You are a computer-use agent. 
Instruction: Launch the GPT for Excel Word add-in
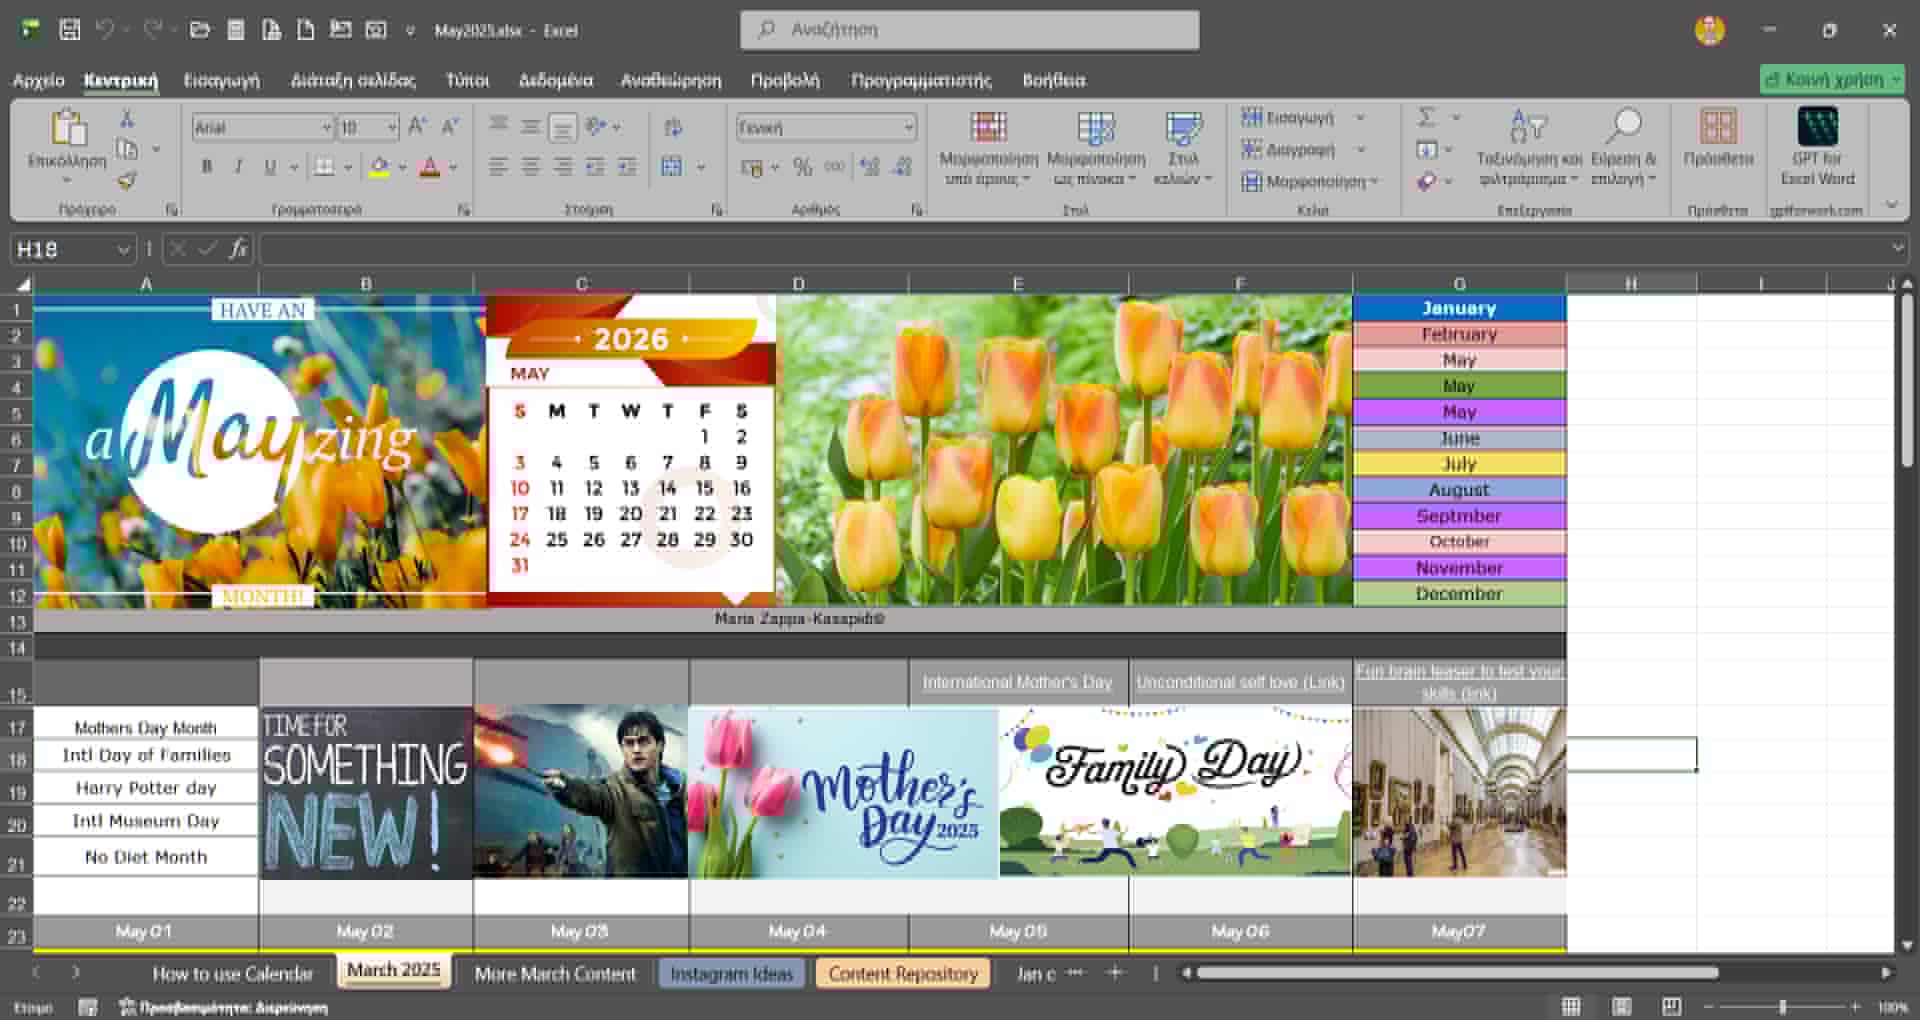click(1816, 147)
